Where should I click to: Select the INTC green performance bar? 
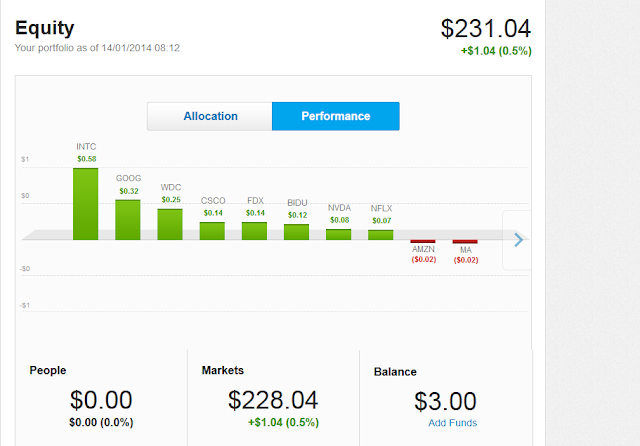click(86, 204)
